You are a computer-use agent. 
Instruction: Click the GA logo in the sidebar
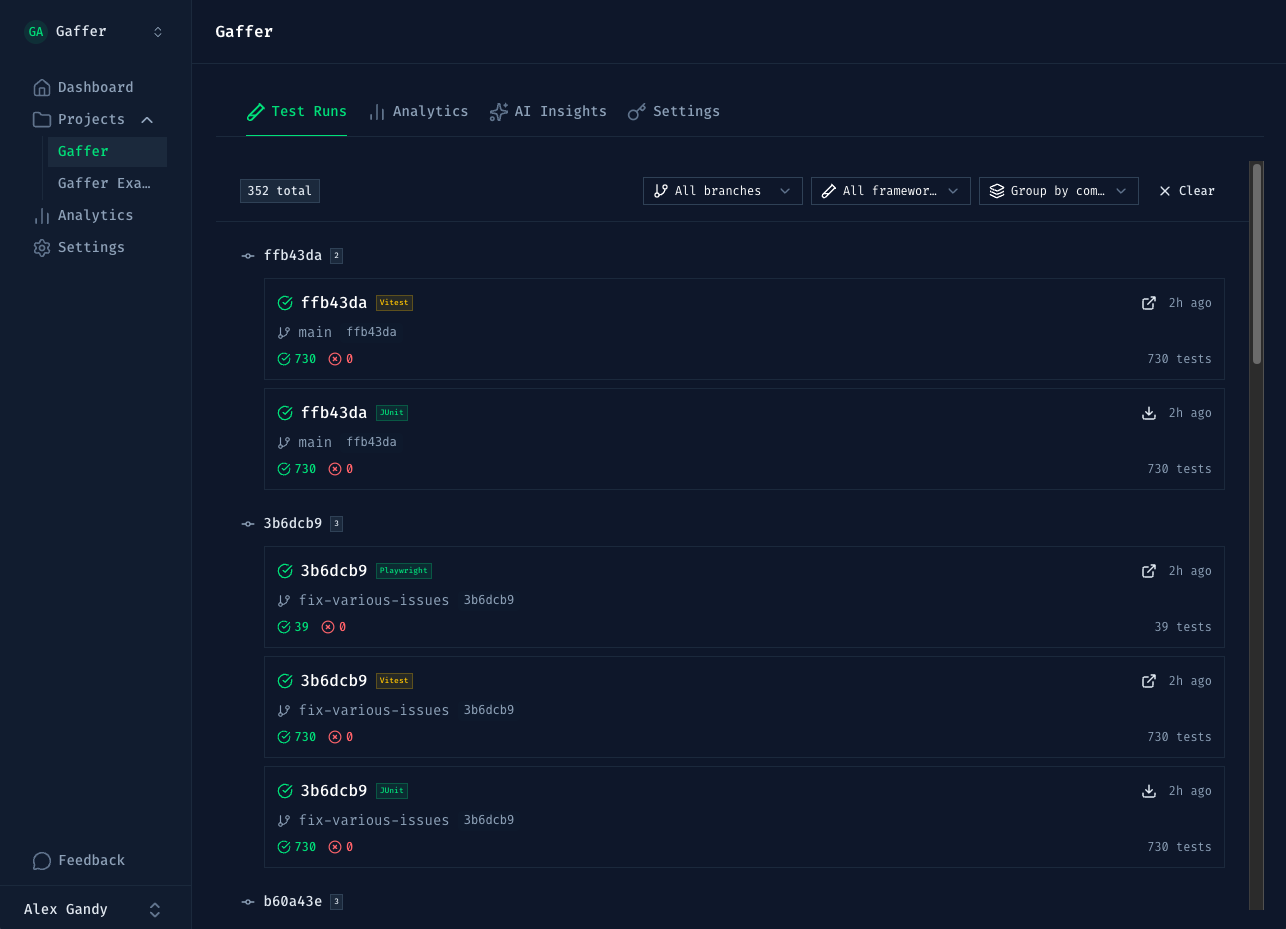(35, 31)
